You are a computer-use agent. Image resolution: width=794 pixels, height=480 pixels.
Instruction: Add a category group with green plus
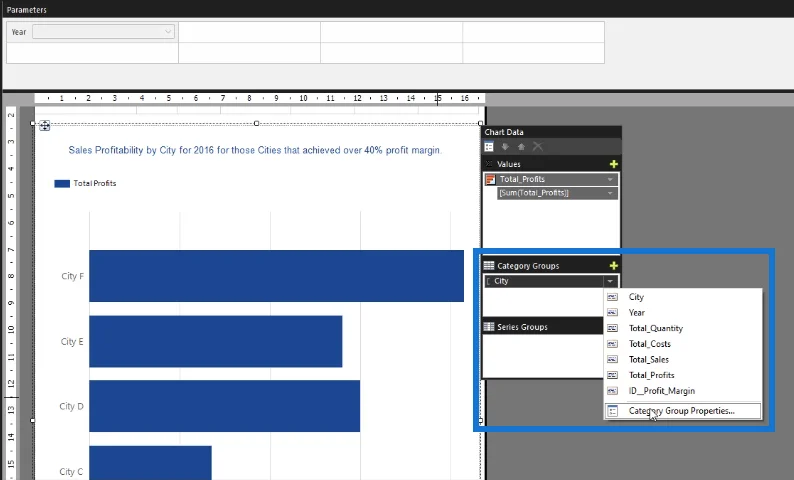point(614,266)
